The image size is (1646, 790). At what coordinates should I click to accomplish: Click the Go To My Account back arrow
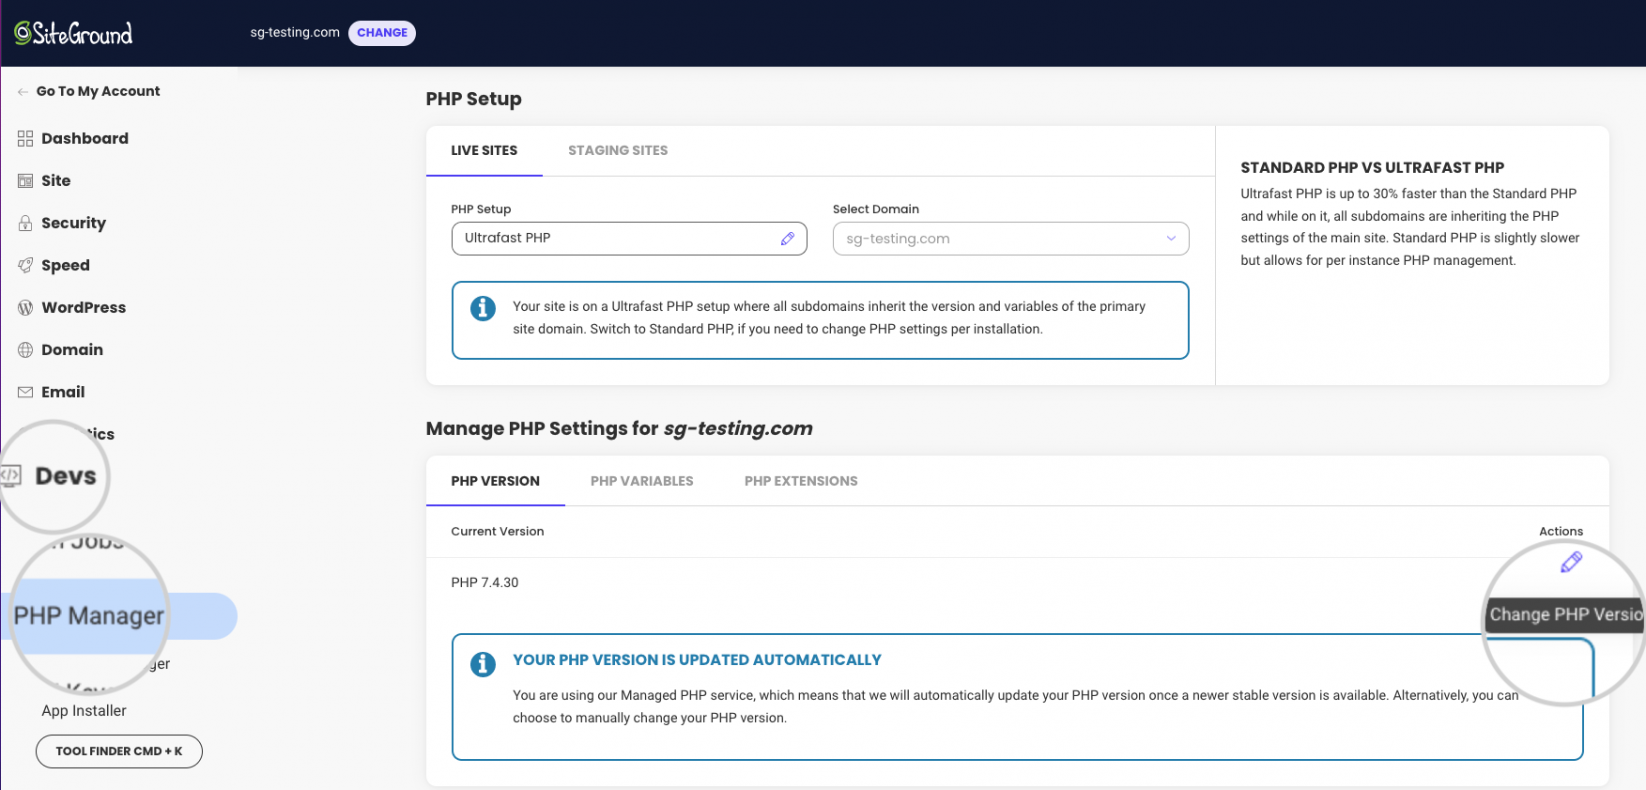point(22,92)
